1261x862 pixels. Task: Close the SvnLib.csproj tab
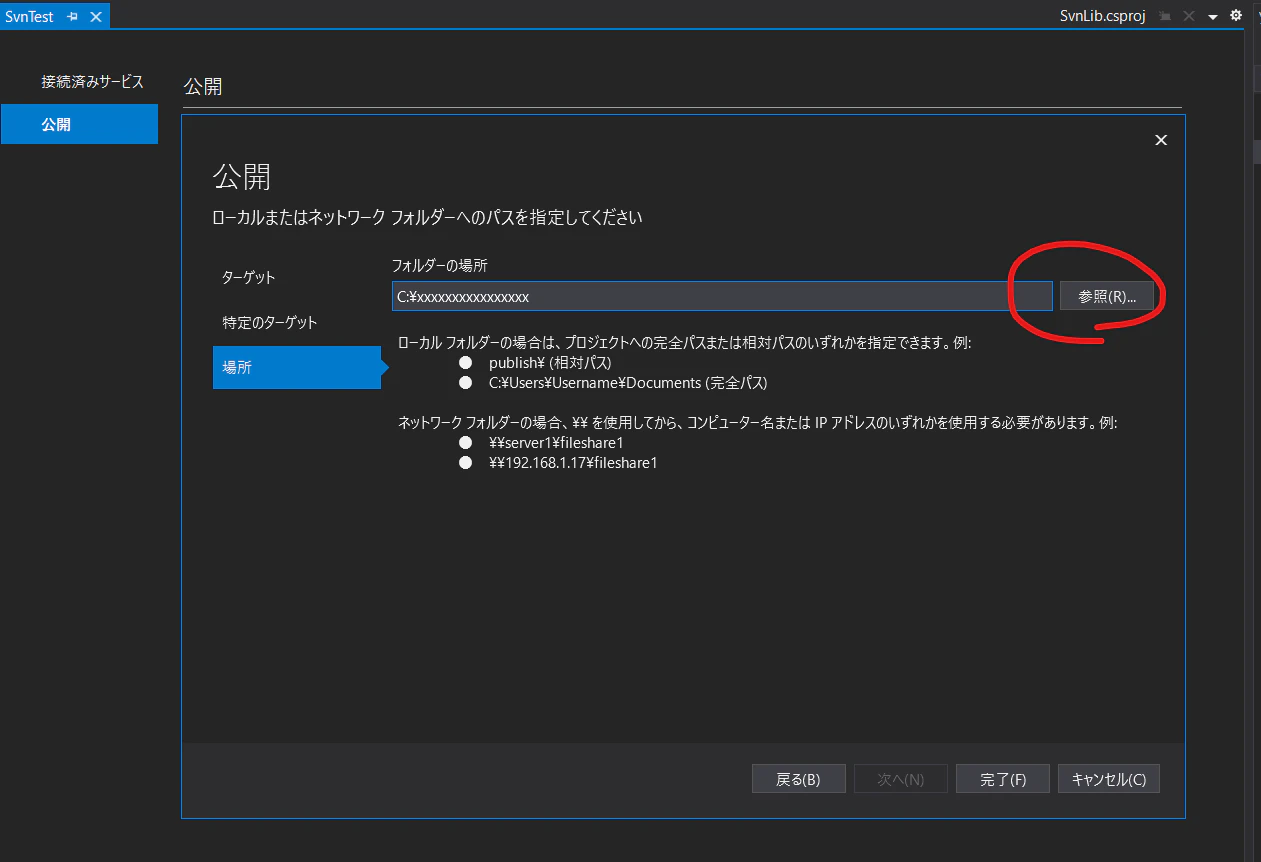pos(1187,15)
